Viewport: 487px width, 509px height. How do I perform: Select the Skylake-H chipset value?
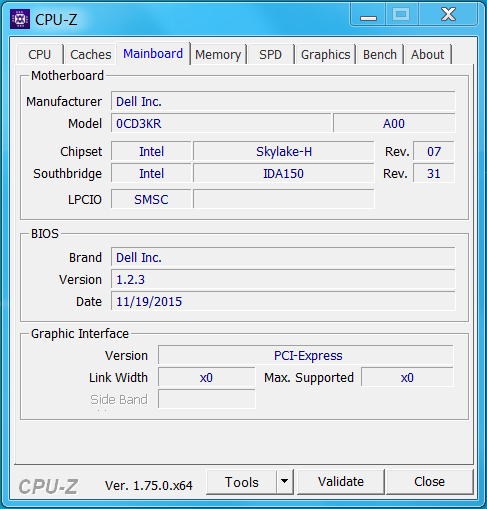[284, 151]
